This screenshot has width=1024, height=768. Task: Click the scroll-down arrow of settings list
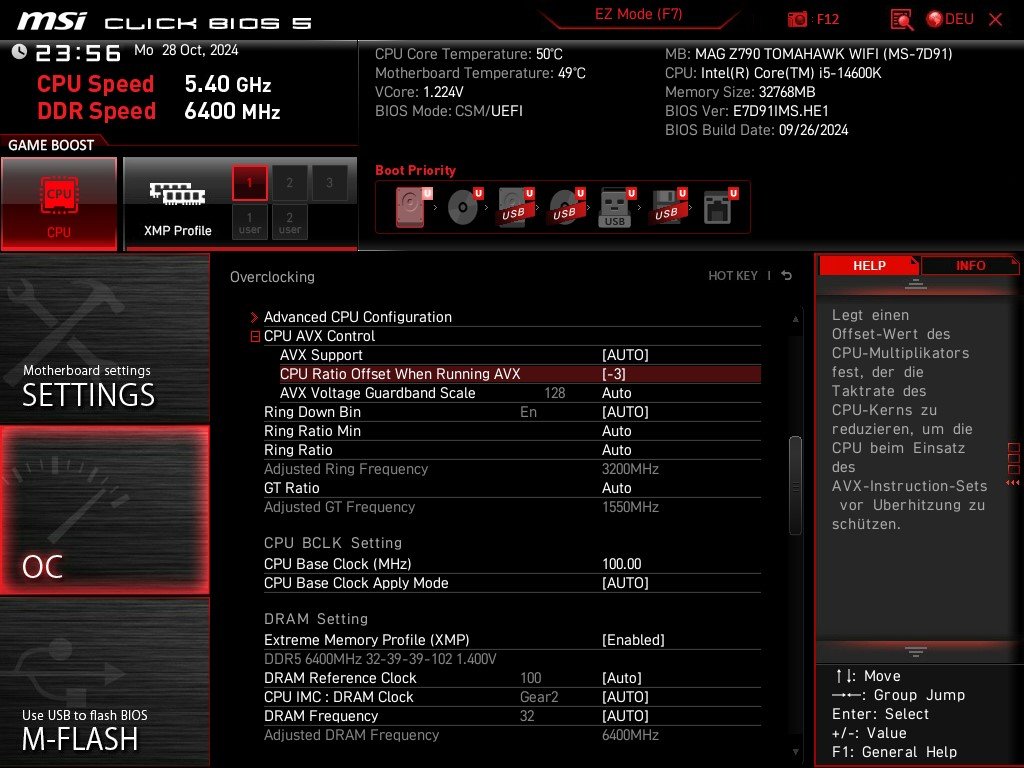tap(795, 752)
